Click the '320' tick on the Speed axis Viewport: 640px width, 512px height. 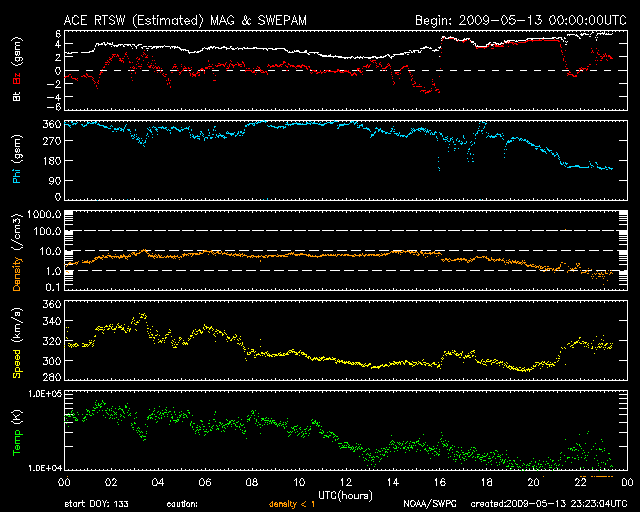[x=52, y=341]
